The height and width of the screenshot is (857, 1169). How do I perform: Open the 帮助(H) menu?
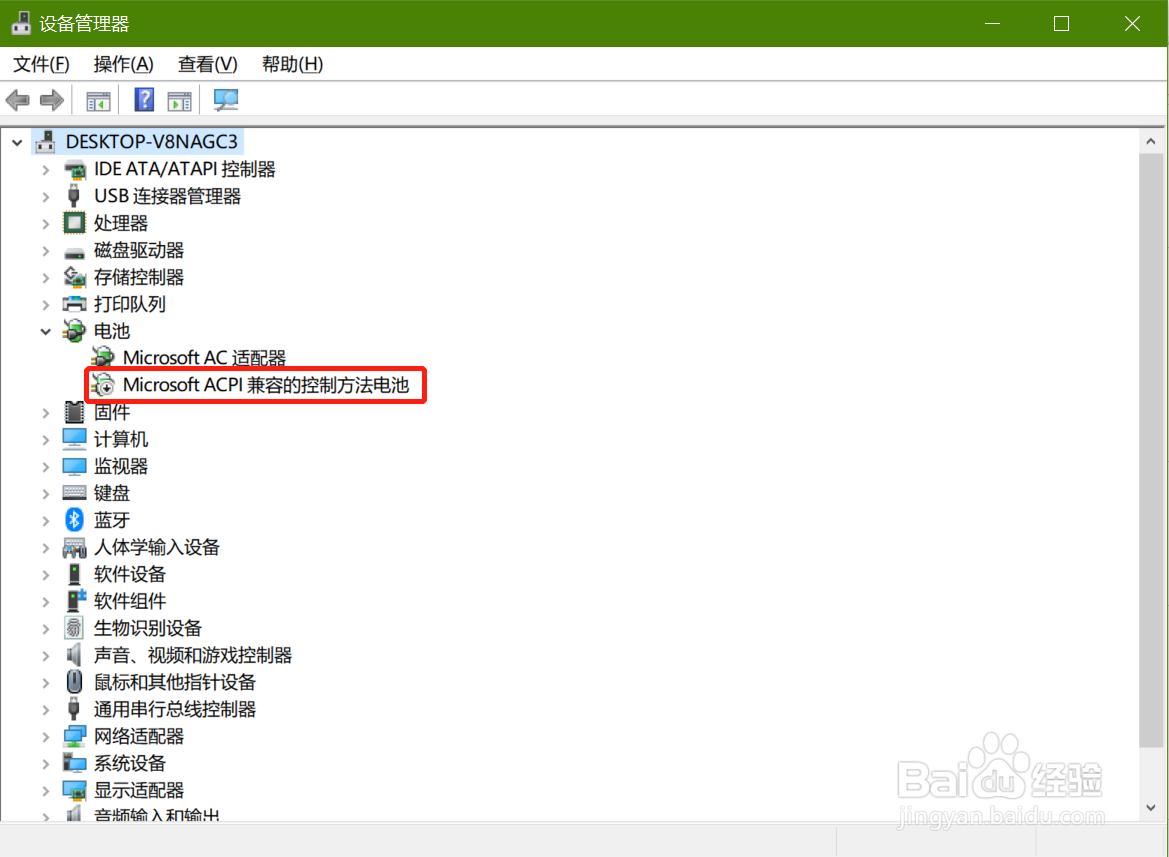292,64
